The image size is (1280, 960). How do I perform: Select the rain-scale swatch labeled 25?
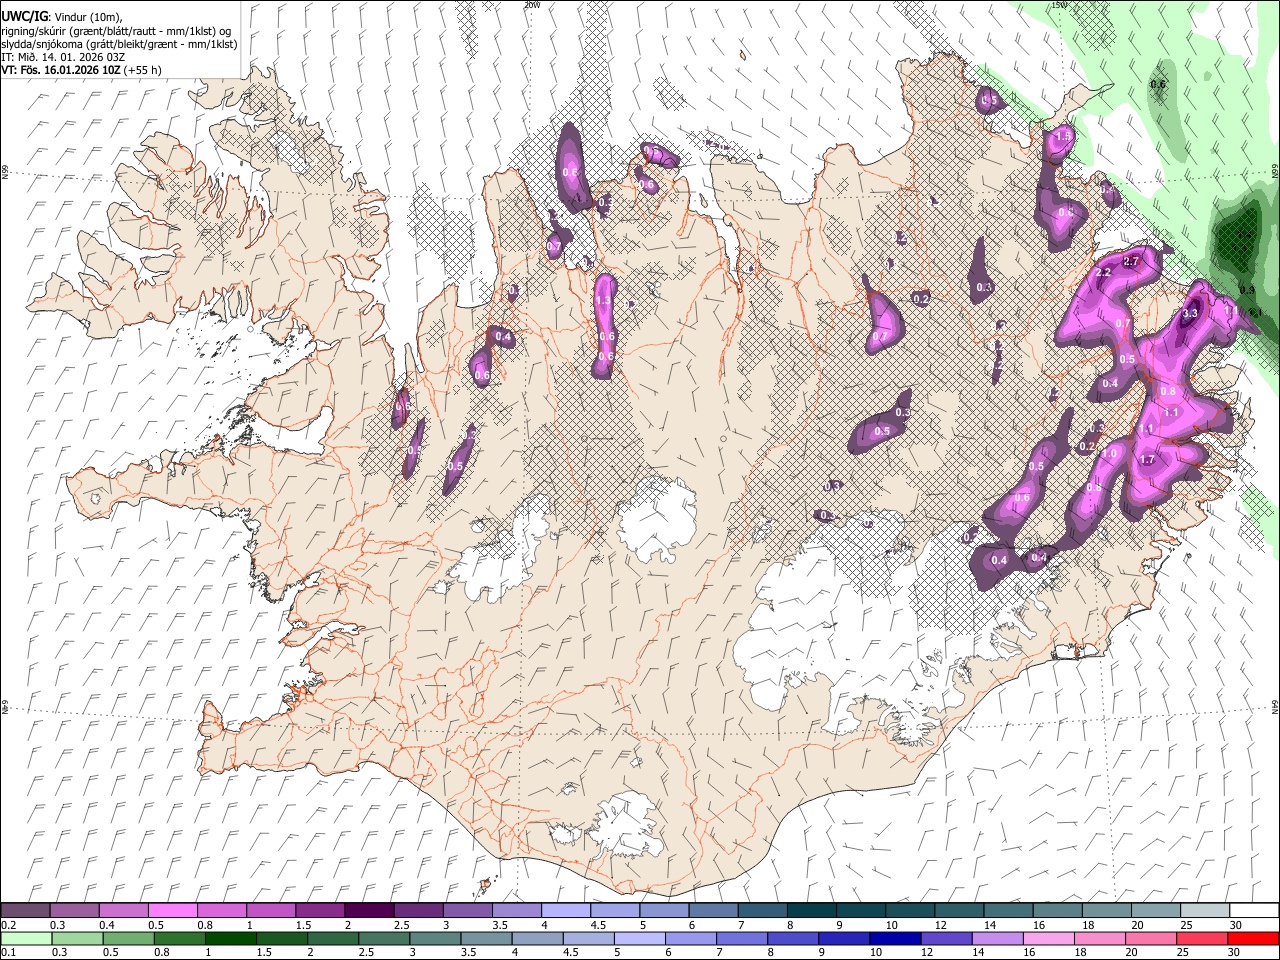pos(1201,938)
